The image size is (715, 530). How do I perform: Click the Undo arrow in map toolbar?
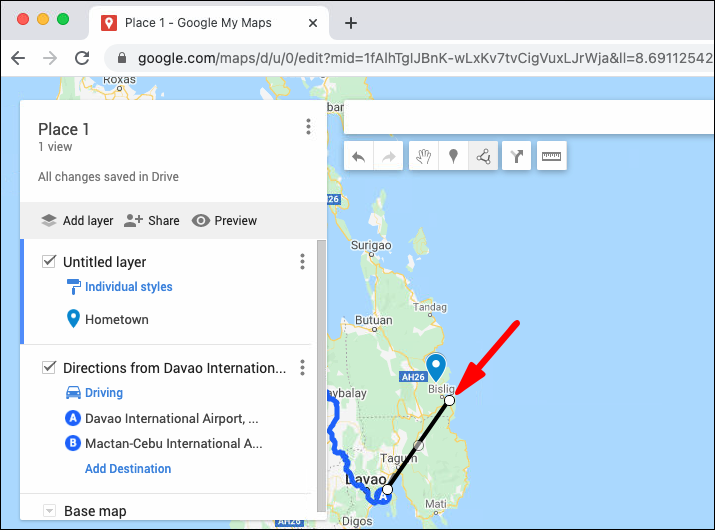359,156
